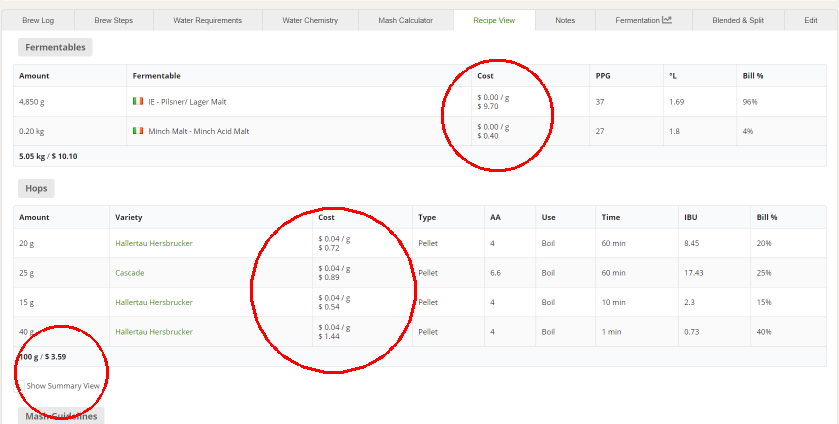Screen dimensions: 839x424
Task: Click the Fermentables section header
Action: [x=55, y=47]
